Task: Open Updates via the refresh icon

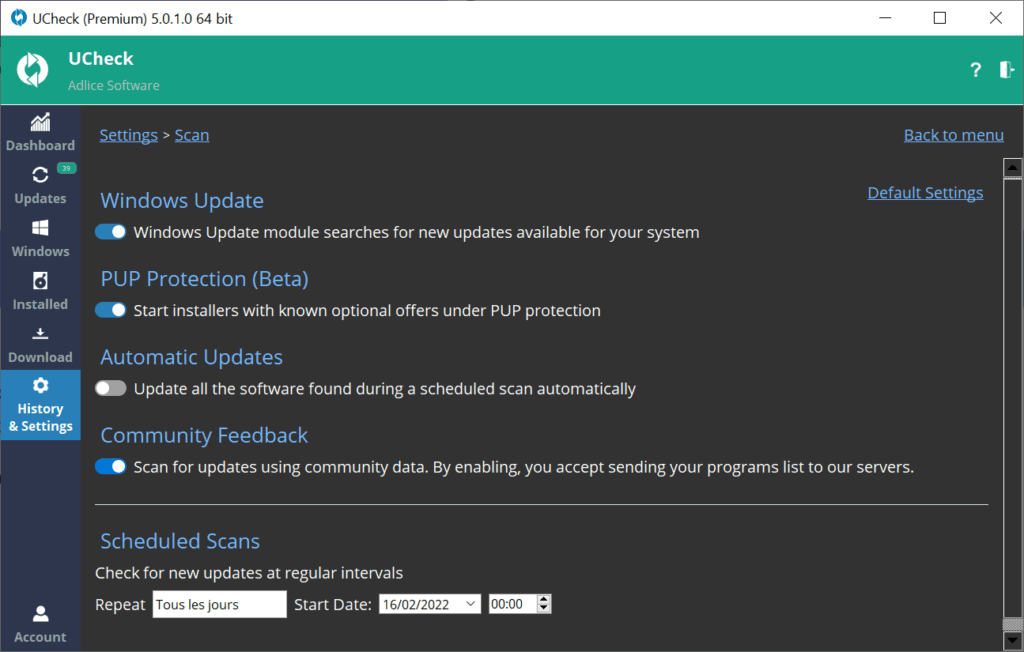Action: click(x=40, y=175)
